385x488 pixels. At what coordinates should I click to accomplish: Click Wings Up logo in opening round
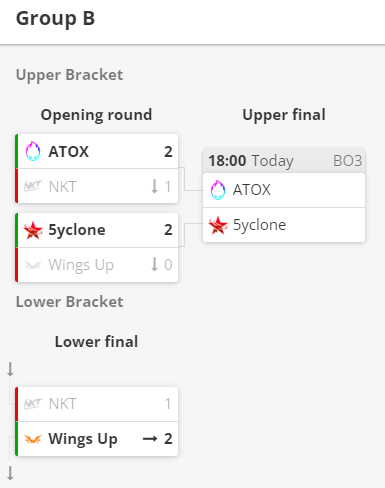coord(33,265)
